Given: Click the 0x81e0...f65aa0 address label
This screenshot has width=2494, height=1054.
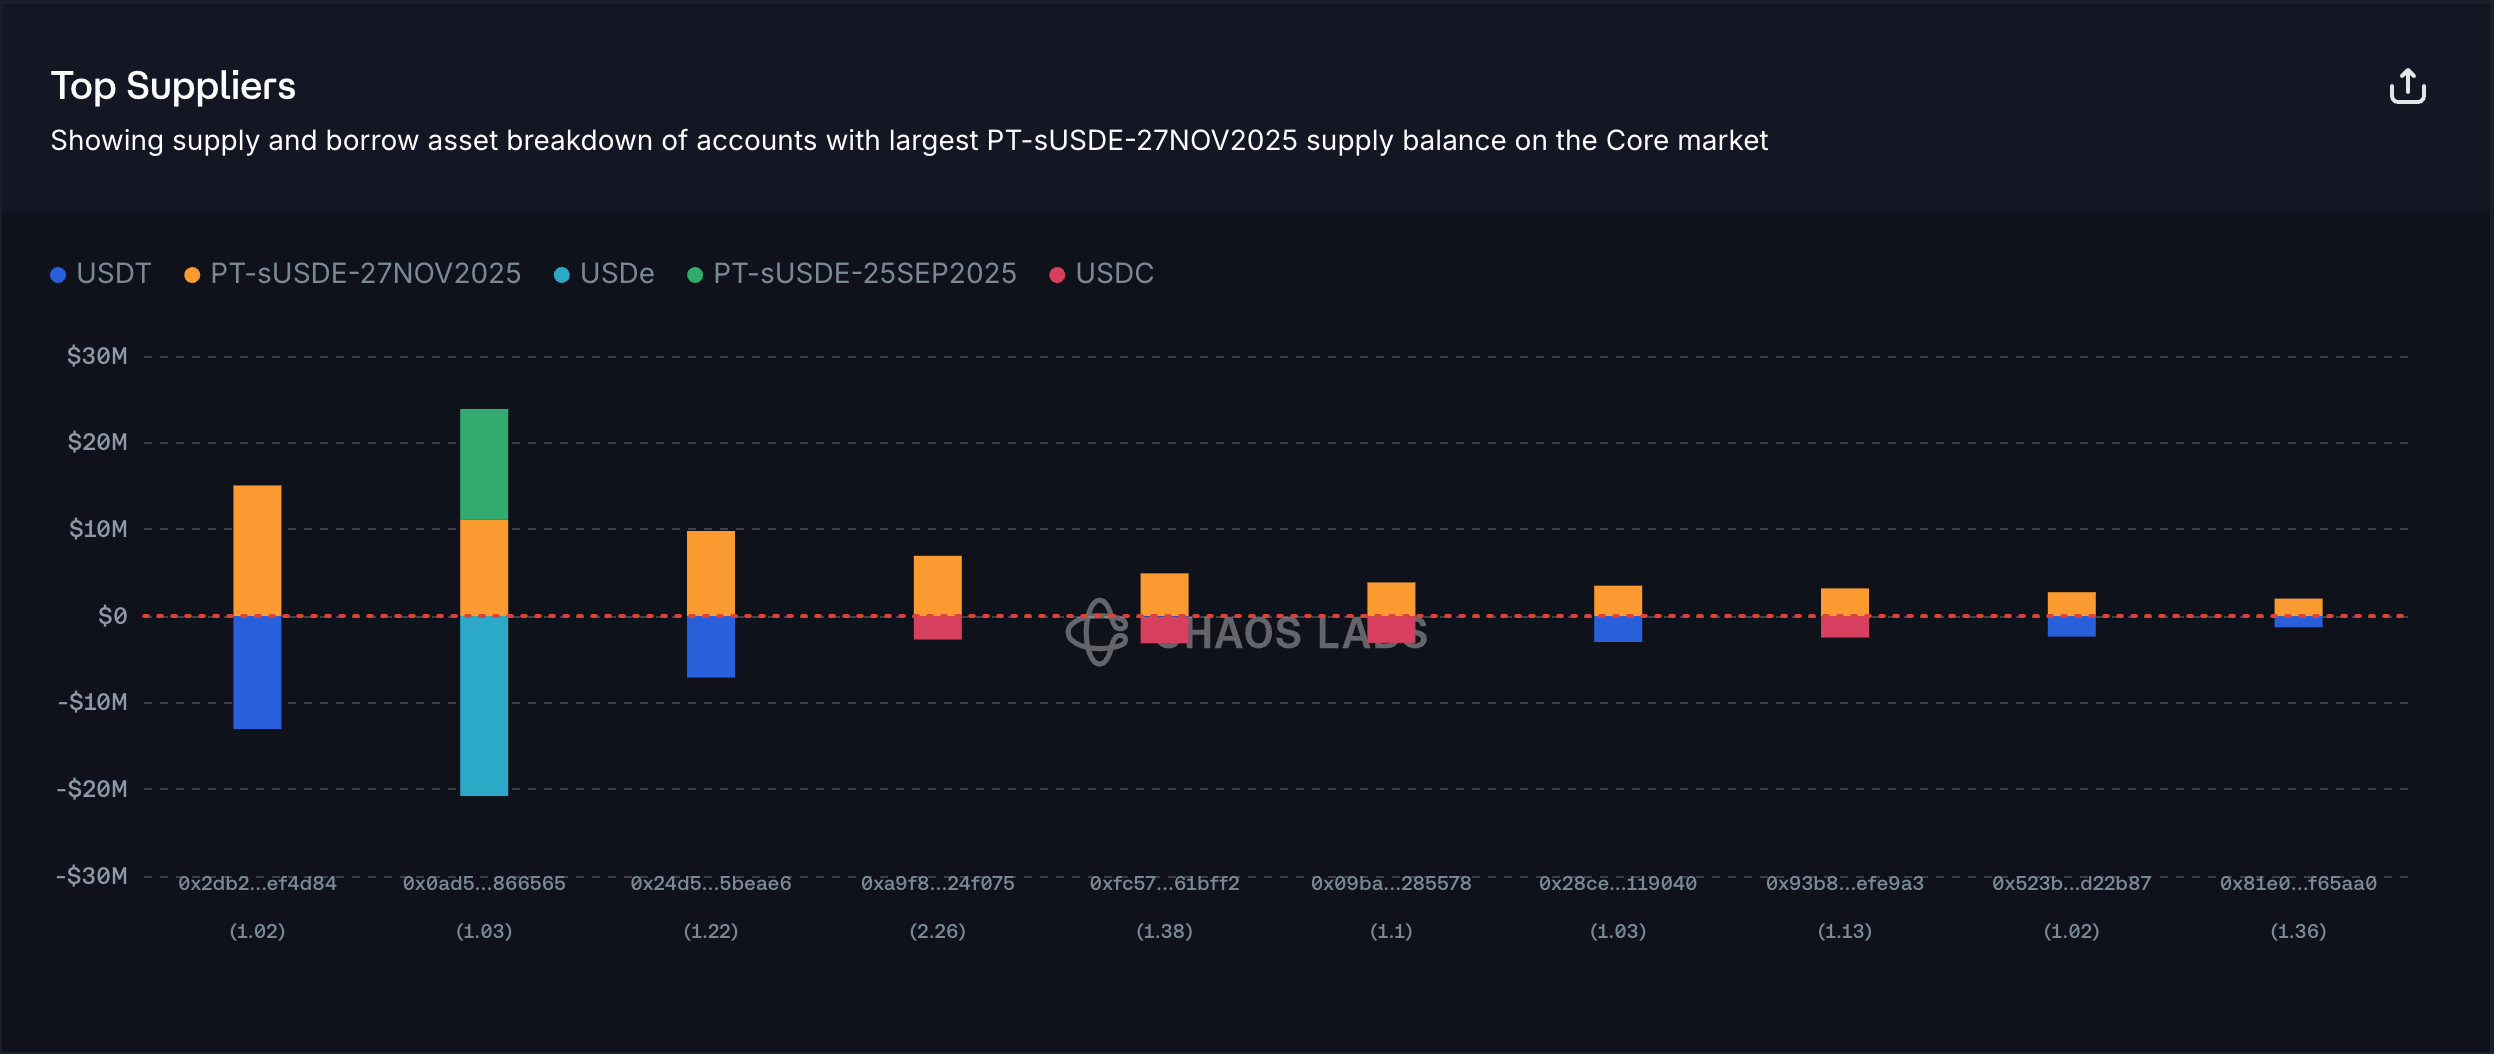Looking at the screenshot, I should coord(2298,884).
